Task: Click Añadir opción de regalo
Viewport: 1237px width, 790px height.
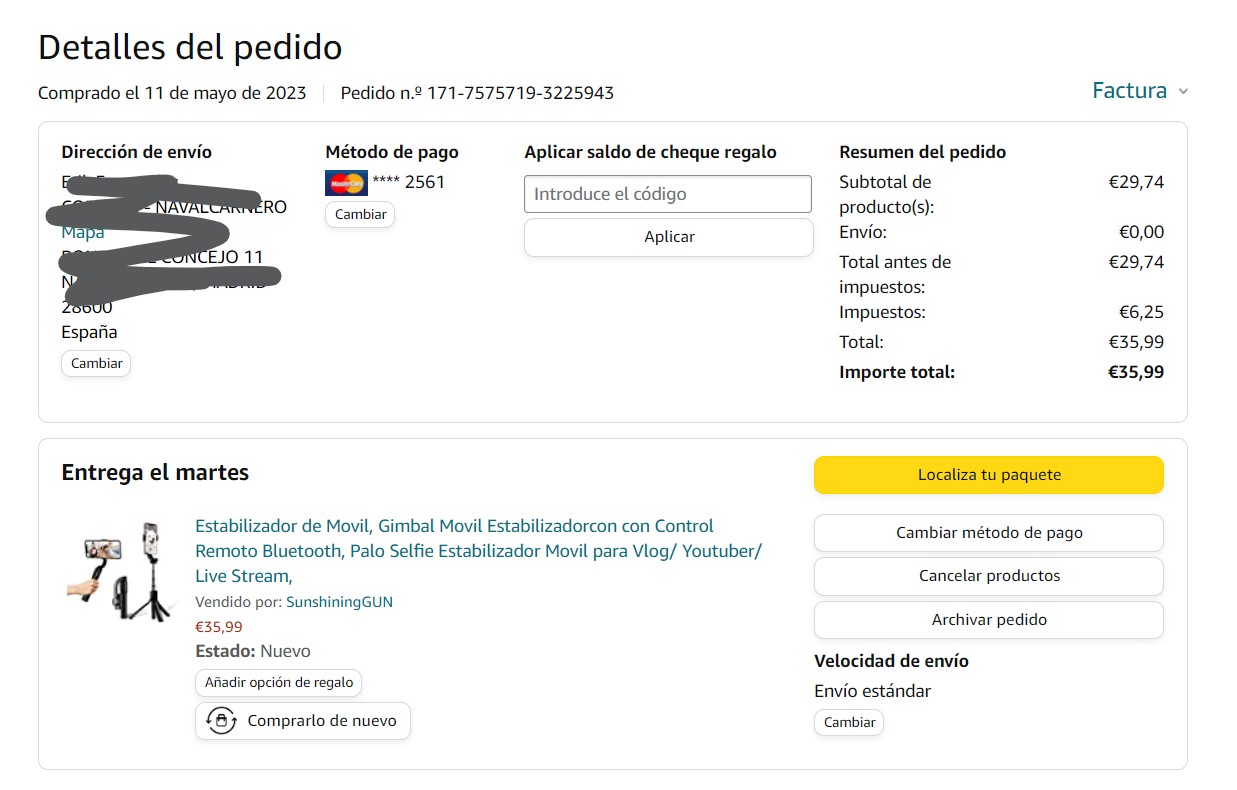Action: coord(279,682)
